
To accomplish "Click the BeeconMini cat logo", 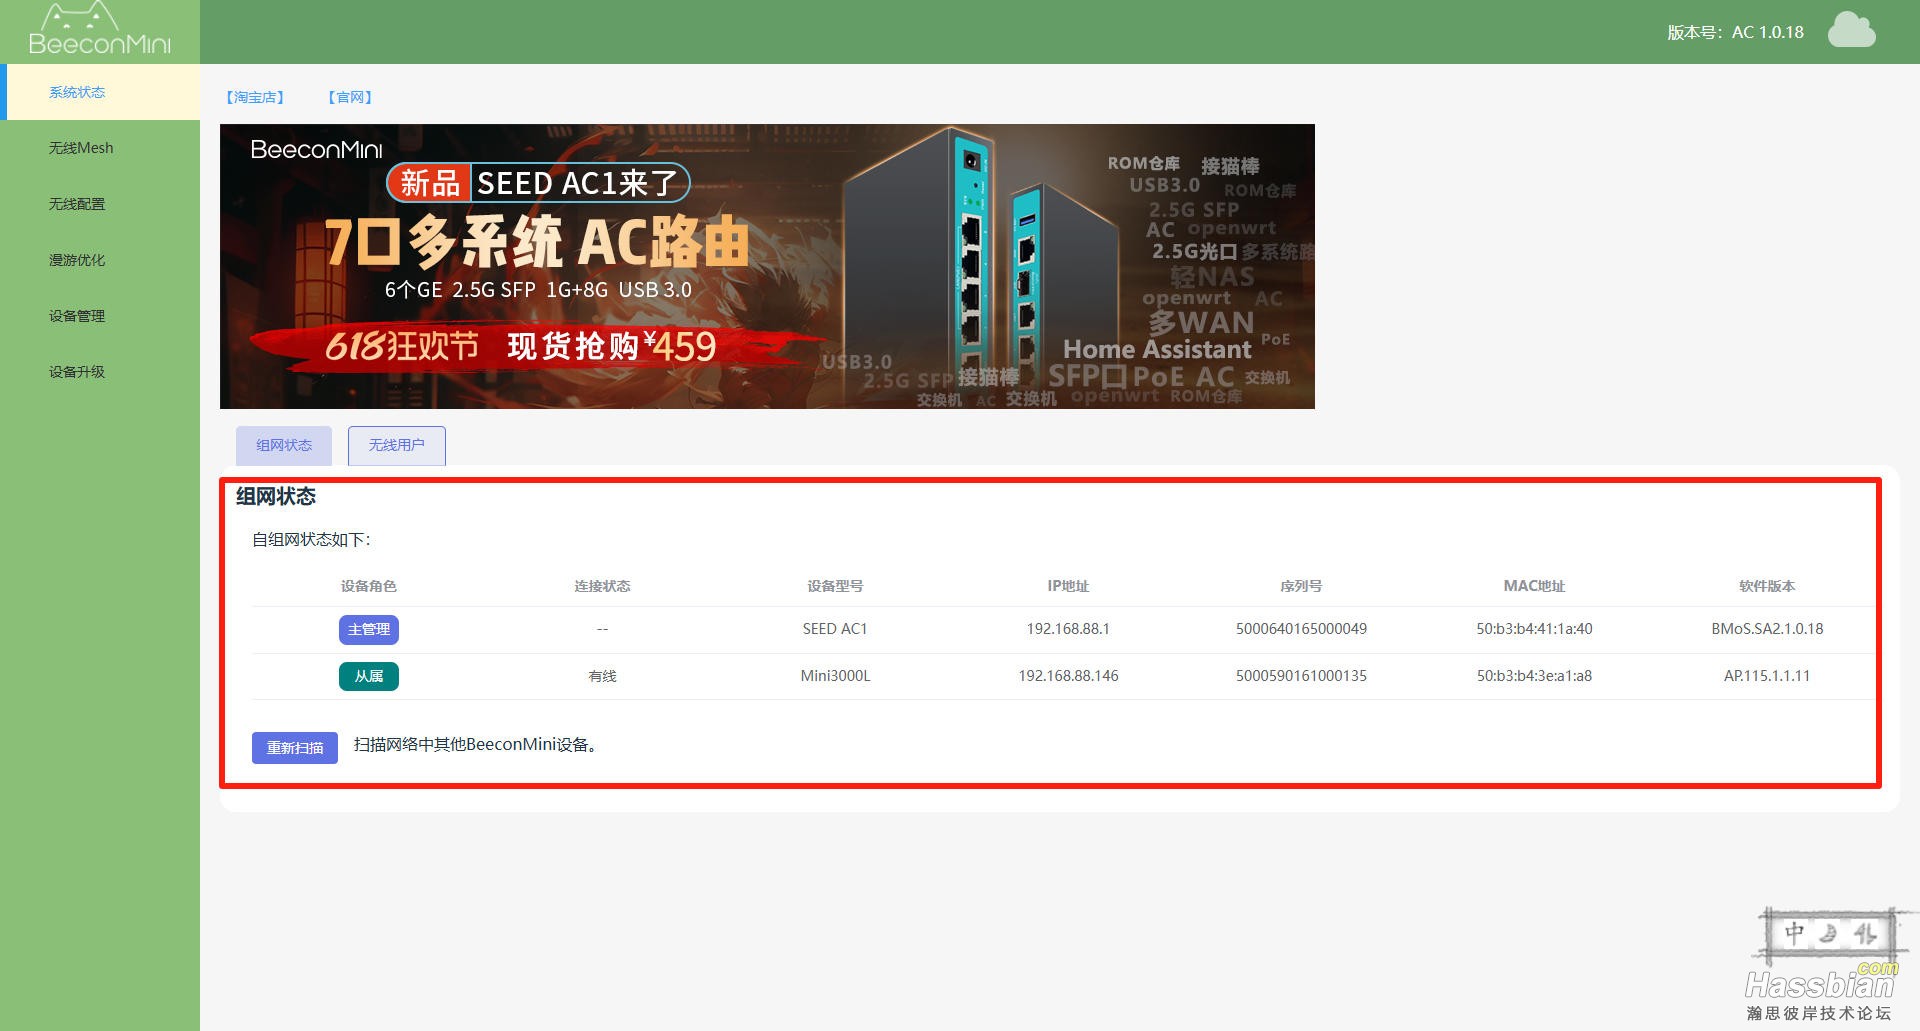I will pos(99,28).
